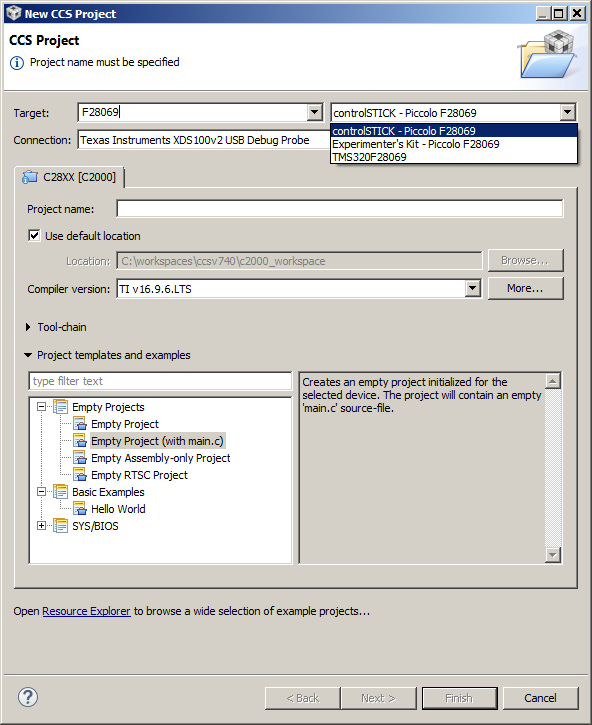Click the description pane scroll up arrow
The height and width of the screenshot is (725, 592).
coord(553,381)
